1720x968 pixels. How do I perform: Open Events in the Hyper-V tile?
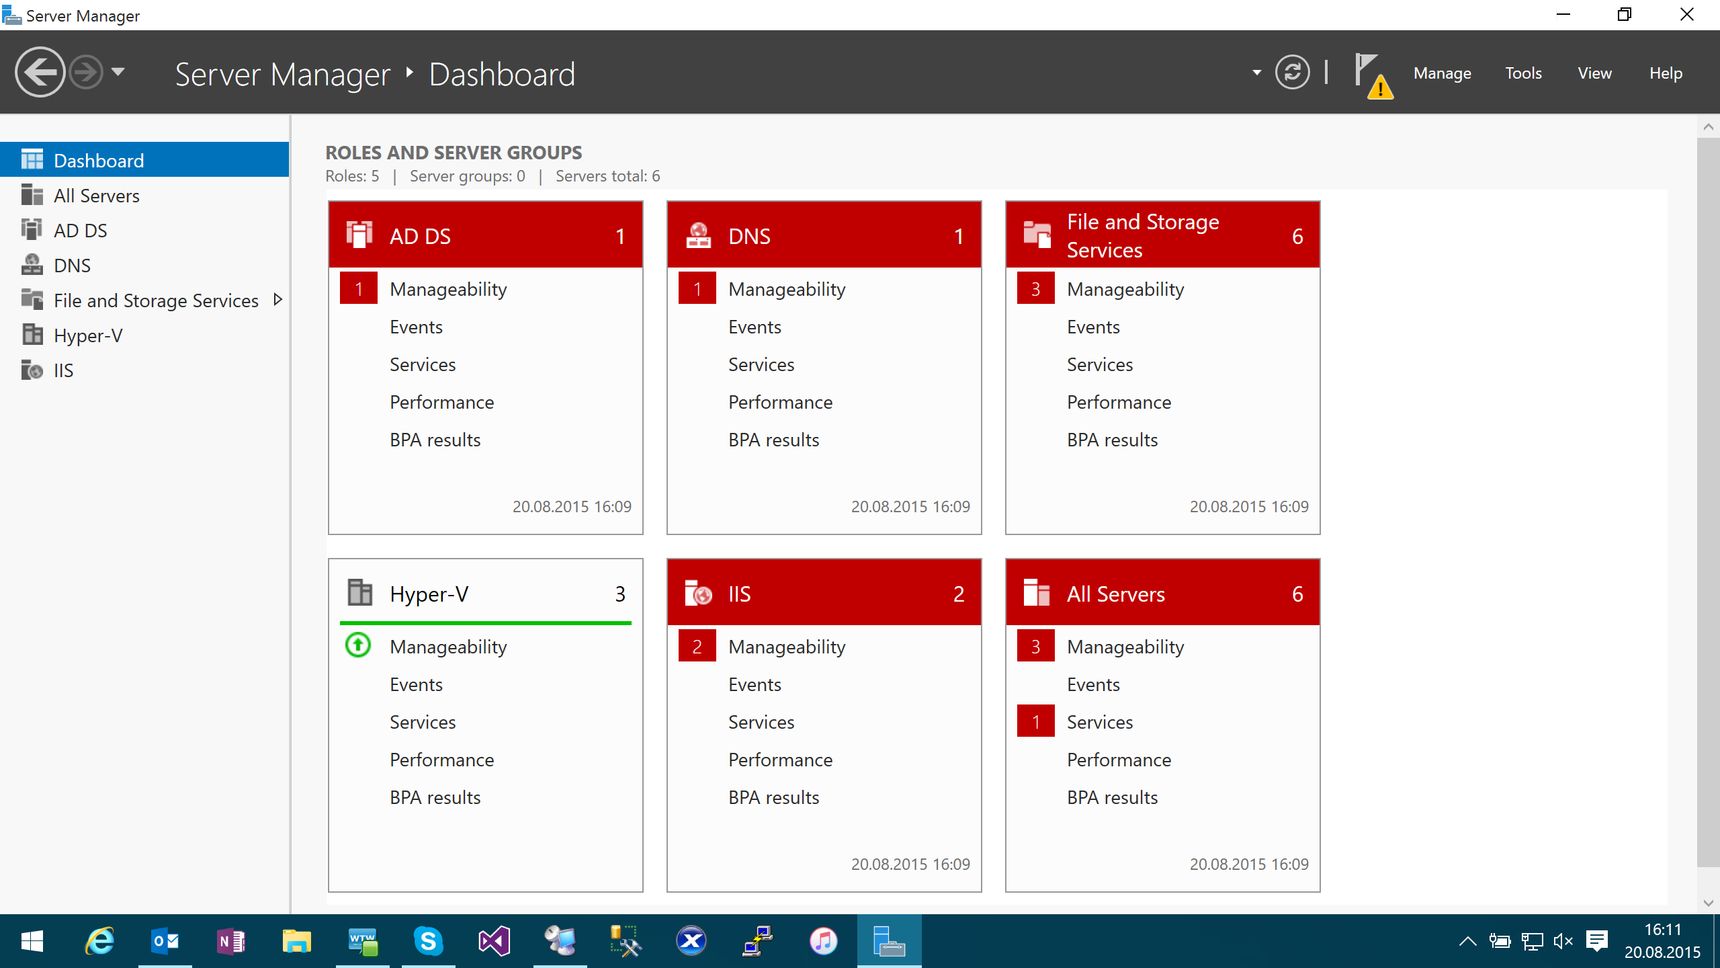coord(416,685)
